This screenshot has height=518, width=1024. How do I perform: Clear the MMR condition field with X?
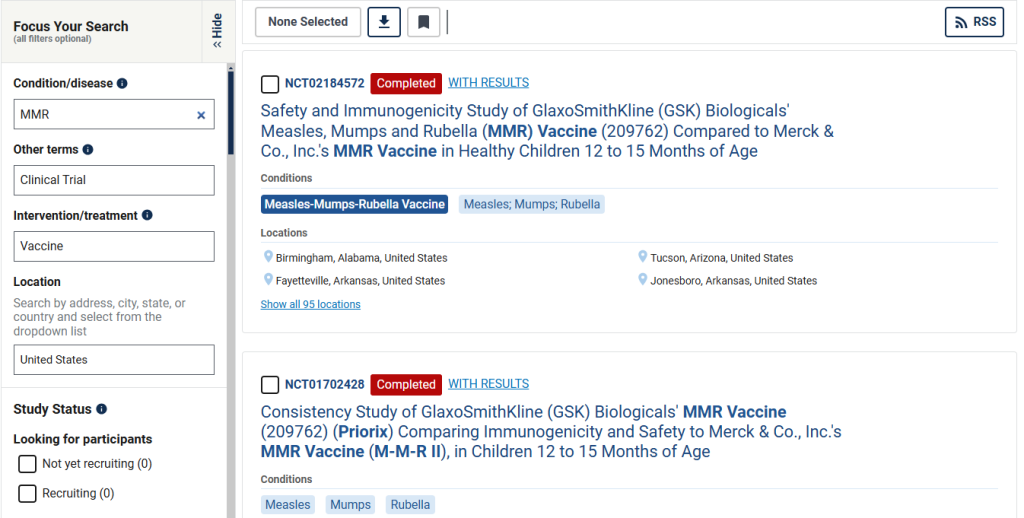tap(201, 115)
